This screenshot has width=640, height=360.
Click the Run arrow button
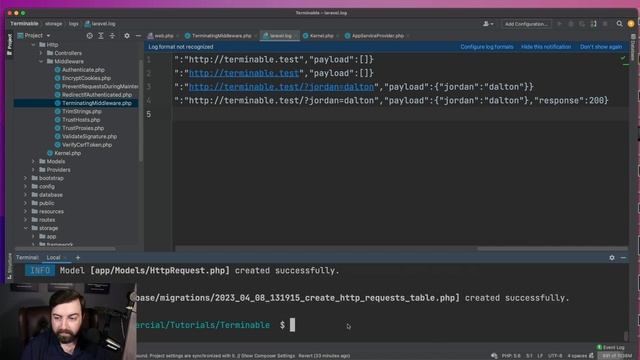[x=560, y=24]
